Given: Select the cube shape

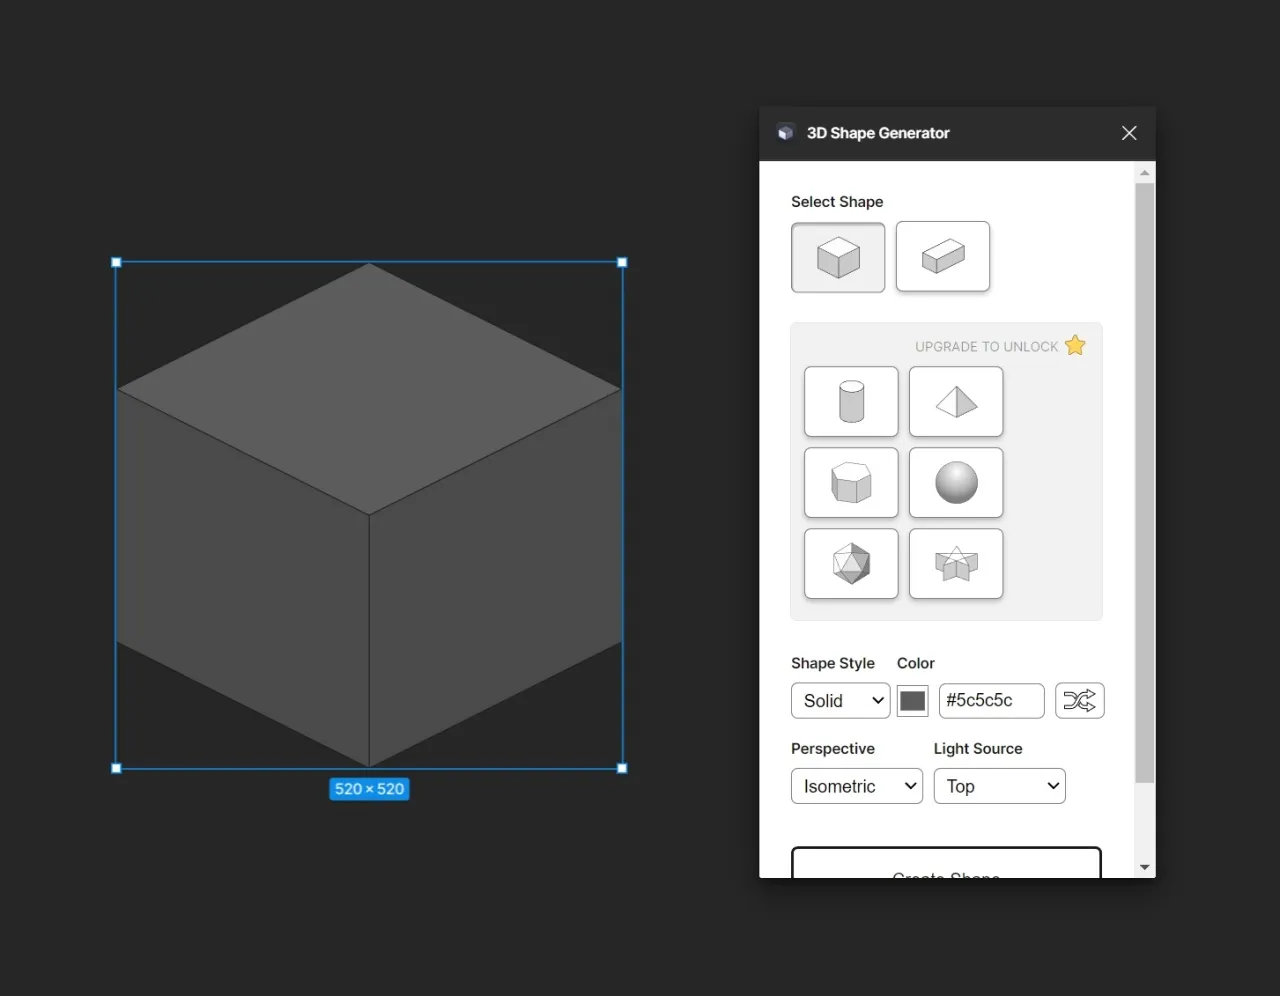Looking at the screenshot, I should point(838,257).
